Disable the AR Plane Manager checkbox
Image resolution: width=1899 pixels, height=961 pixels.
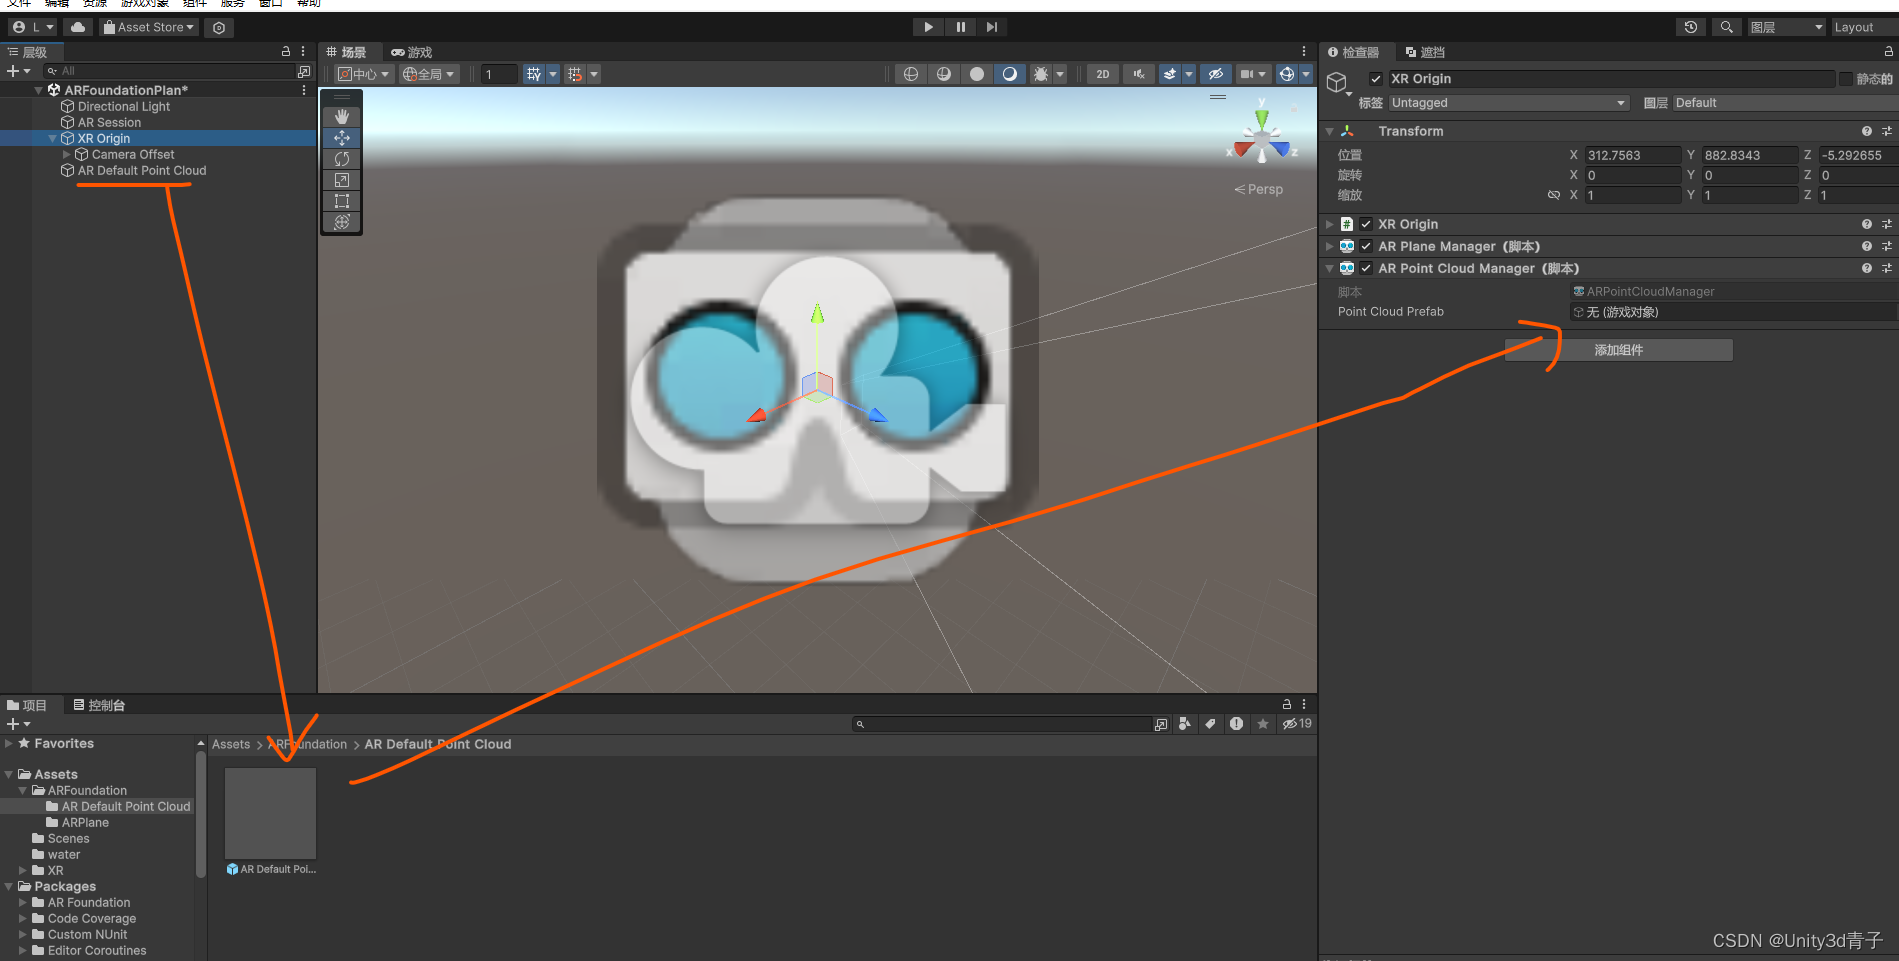click(x=1366, y=246)
